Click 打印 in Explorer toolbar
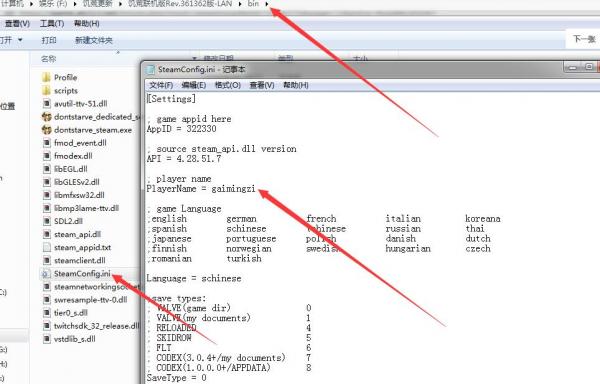 49,40
